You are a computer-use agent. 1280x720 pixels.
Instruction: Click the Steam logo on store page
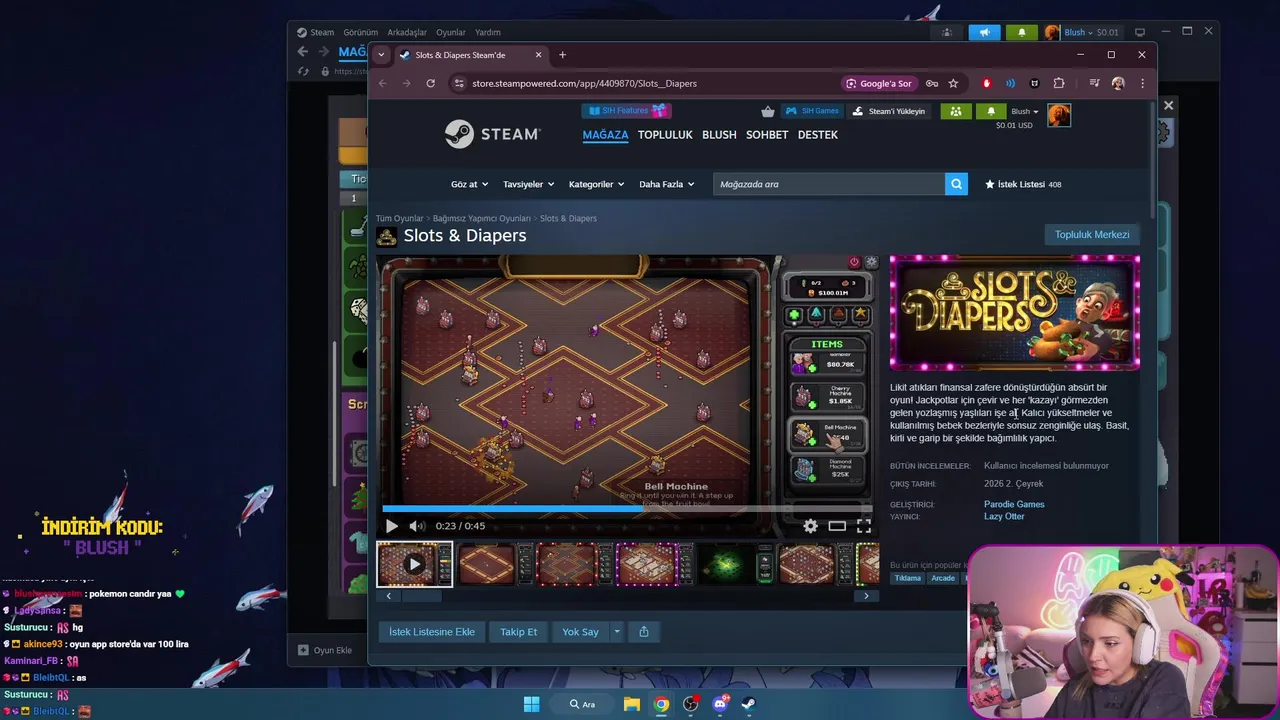(493, 134)
